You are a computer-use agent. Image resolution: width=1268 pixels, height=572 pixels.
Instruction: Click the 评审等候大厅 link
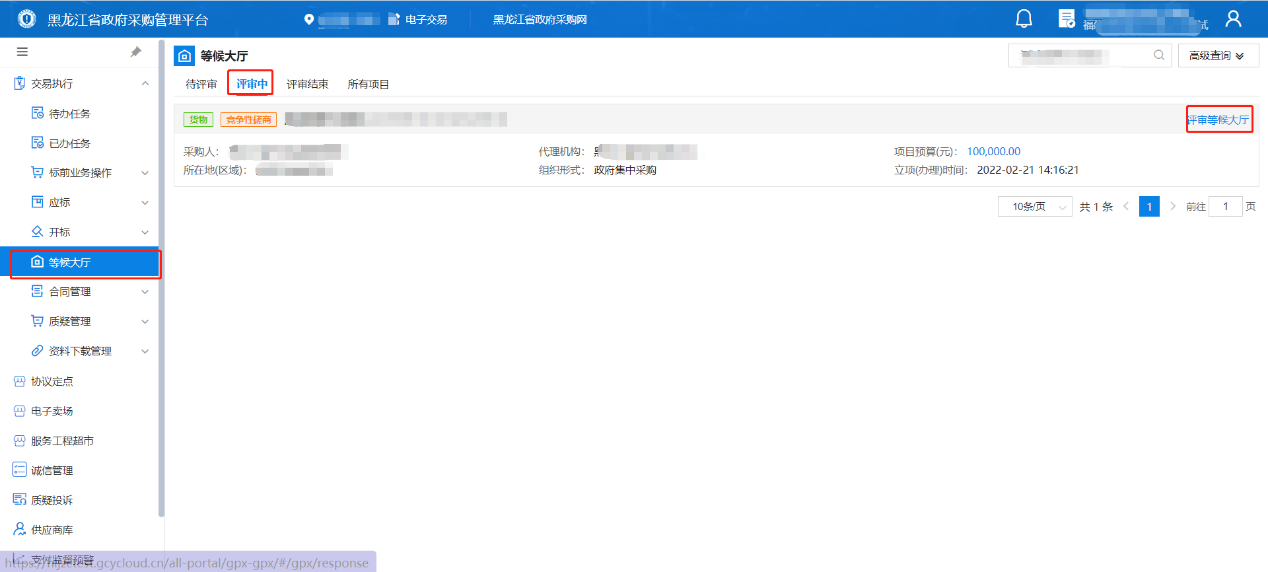pyautogui.click(x=1218, y=120)
